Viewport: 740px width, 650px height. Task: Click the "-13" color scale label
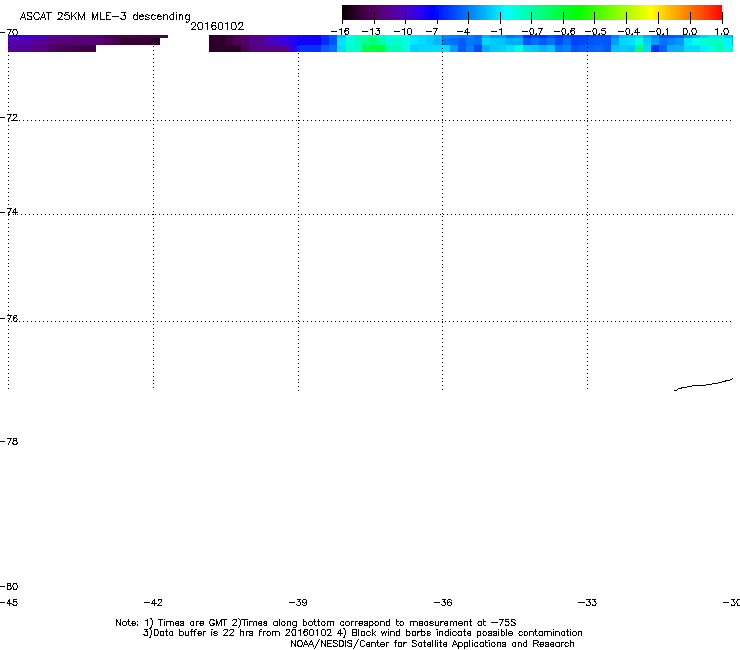click(371, 32)
